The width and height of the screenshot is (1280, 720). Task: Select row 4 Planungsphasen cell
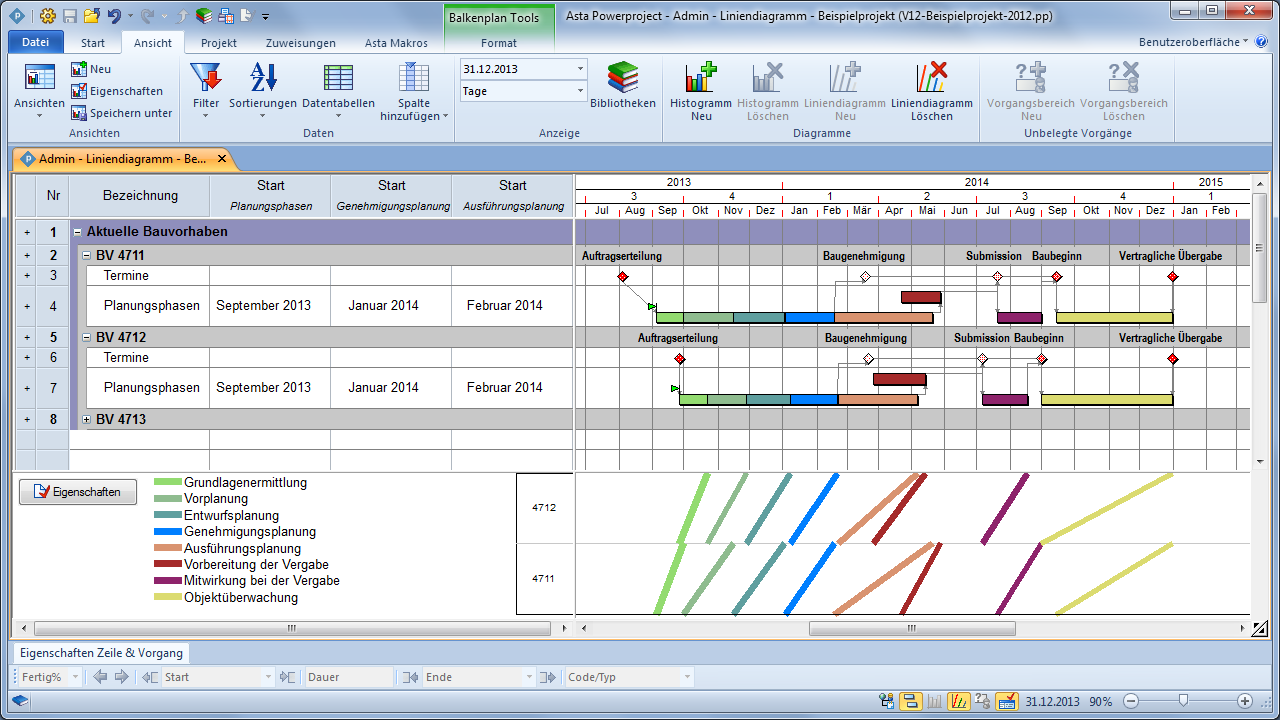click(140, 306)
